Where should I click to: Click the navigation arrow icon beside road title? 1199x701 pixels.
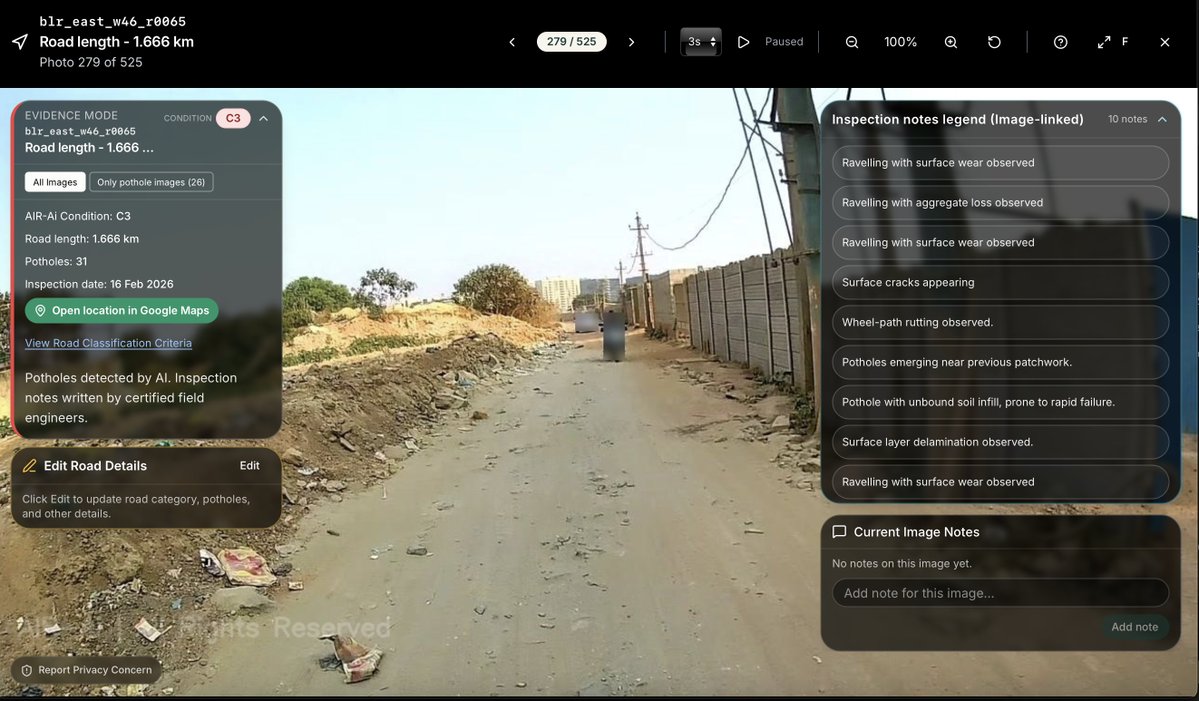(x=20, y=41)
